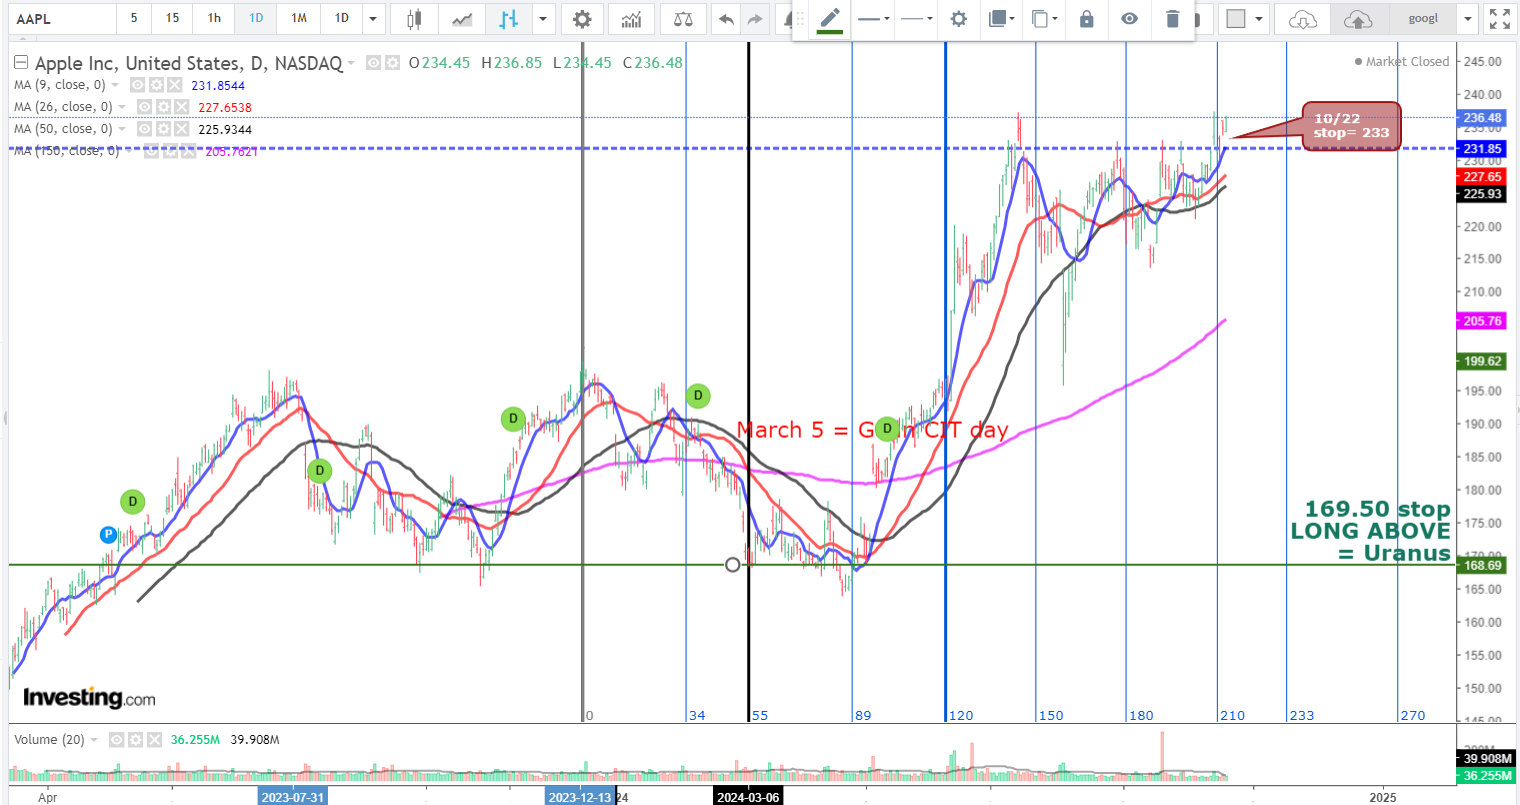Image resolution: width=1520 pixels, height=805 pixels.
Task: Select the 5 minute timeframe
Action: (x=134, y=18)
